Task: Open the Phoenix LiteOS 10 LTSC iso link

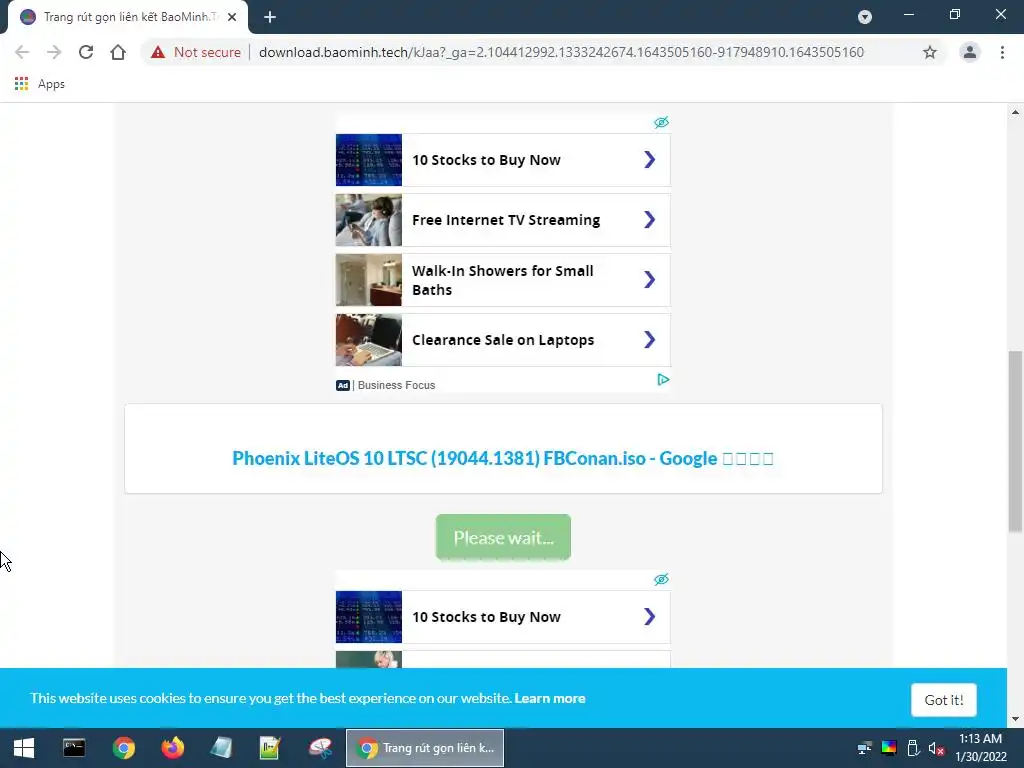Action: pos(503,458)
